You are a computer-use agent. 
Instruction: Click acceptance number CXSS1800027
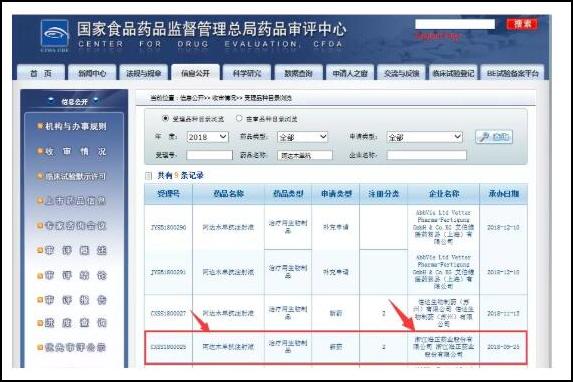tap(168, 313)
